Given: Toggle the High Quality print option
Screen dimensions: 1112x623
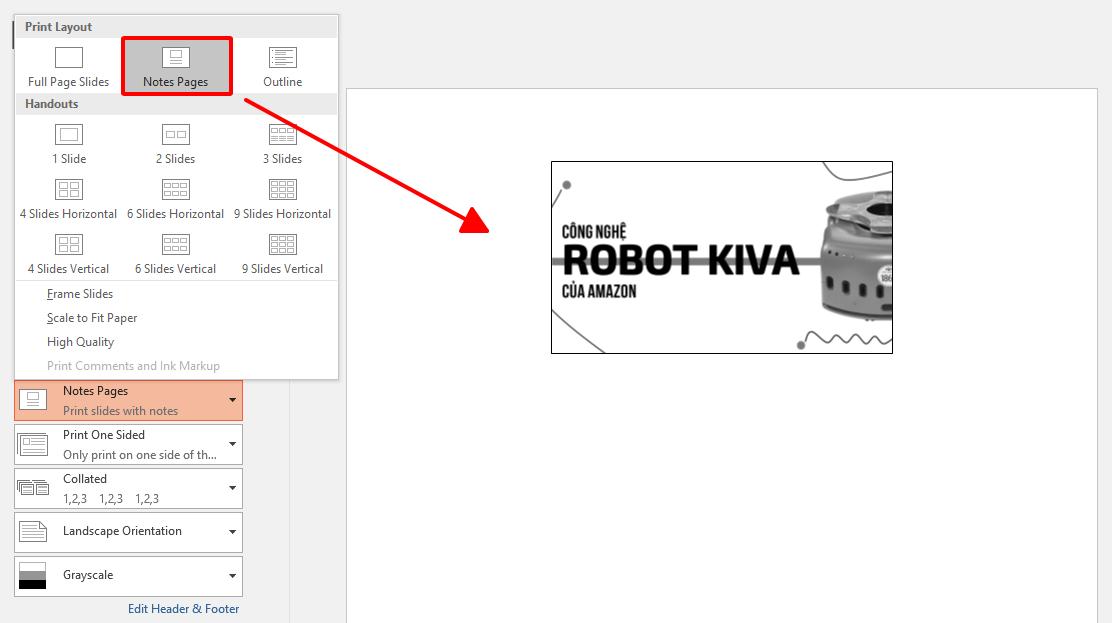Looking at the screenshot, I should tap(80, 342).
